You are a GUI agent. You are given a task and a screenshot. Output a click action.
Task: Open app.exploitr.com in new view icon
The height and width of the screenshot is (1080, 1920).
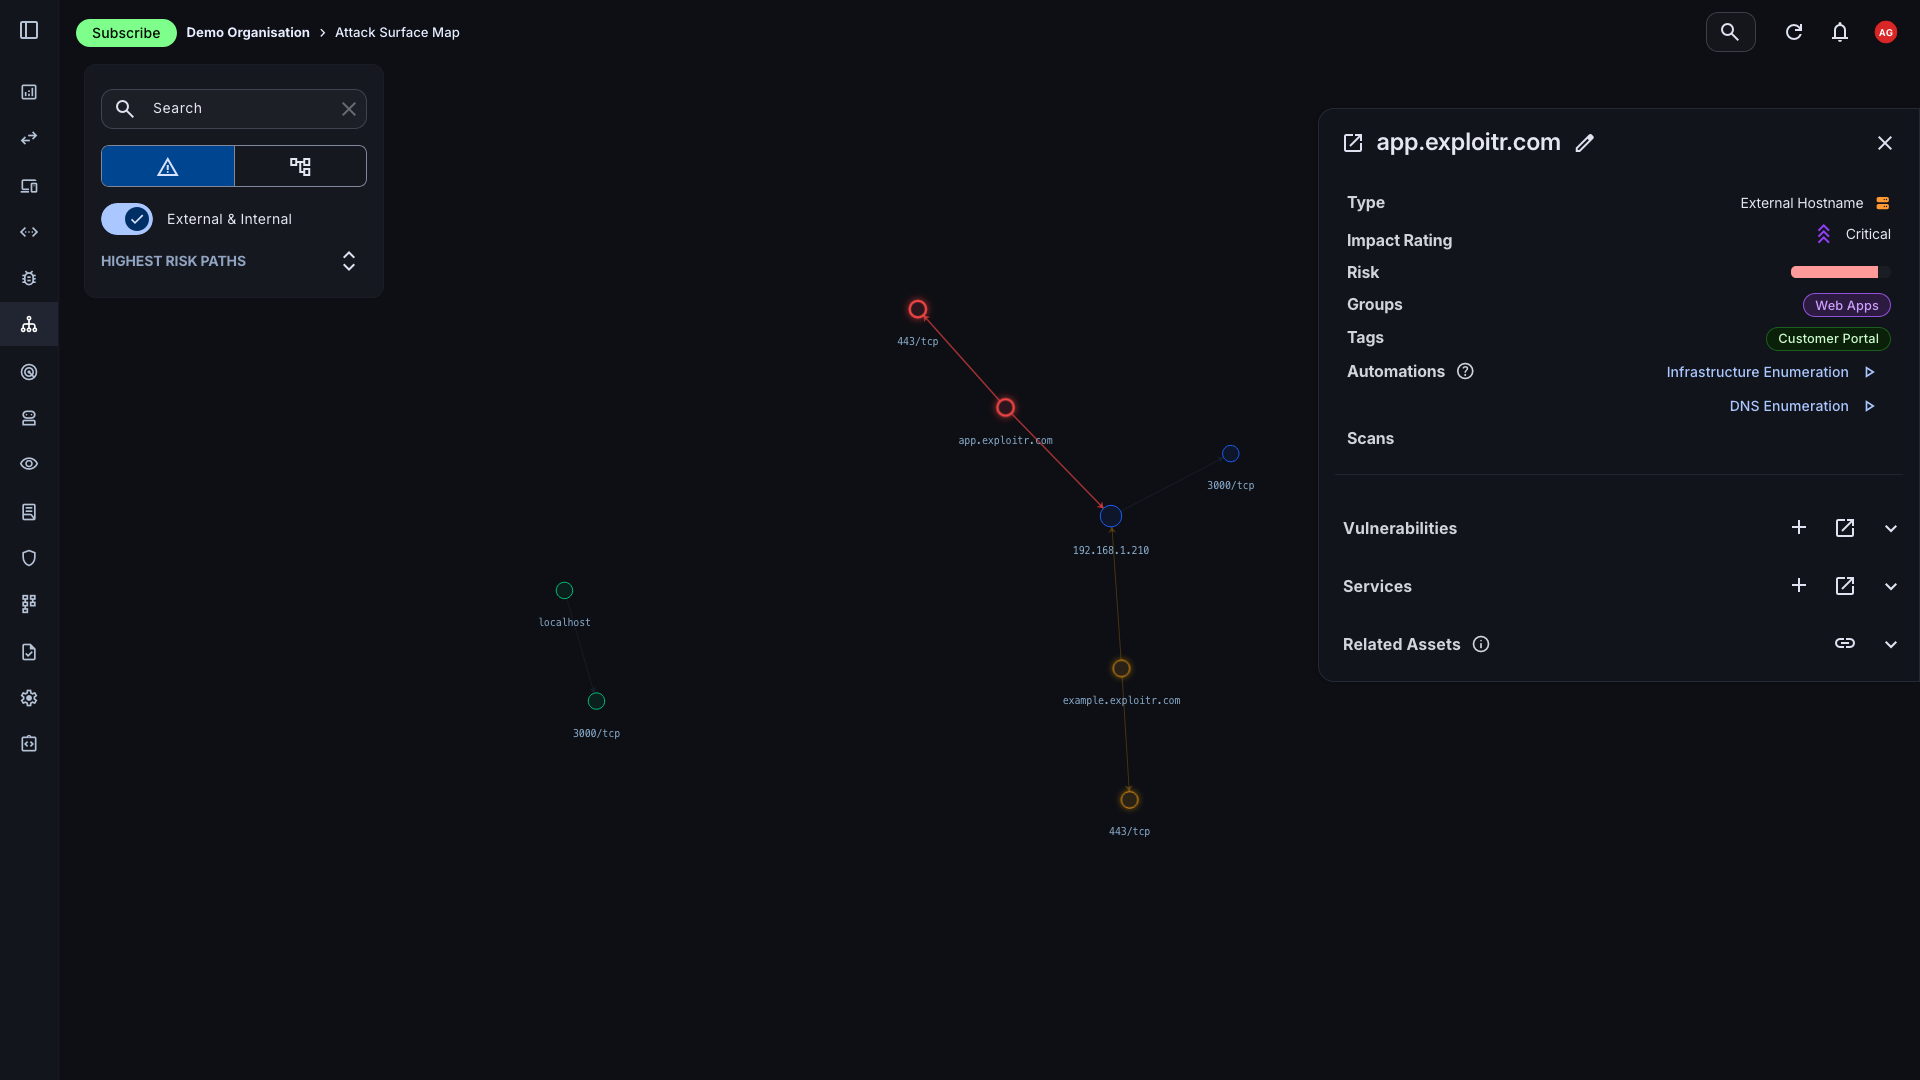(1353, 143)
